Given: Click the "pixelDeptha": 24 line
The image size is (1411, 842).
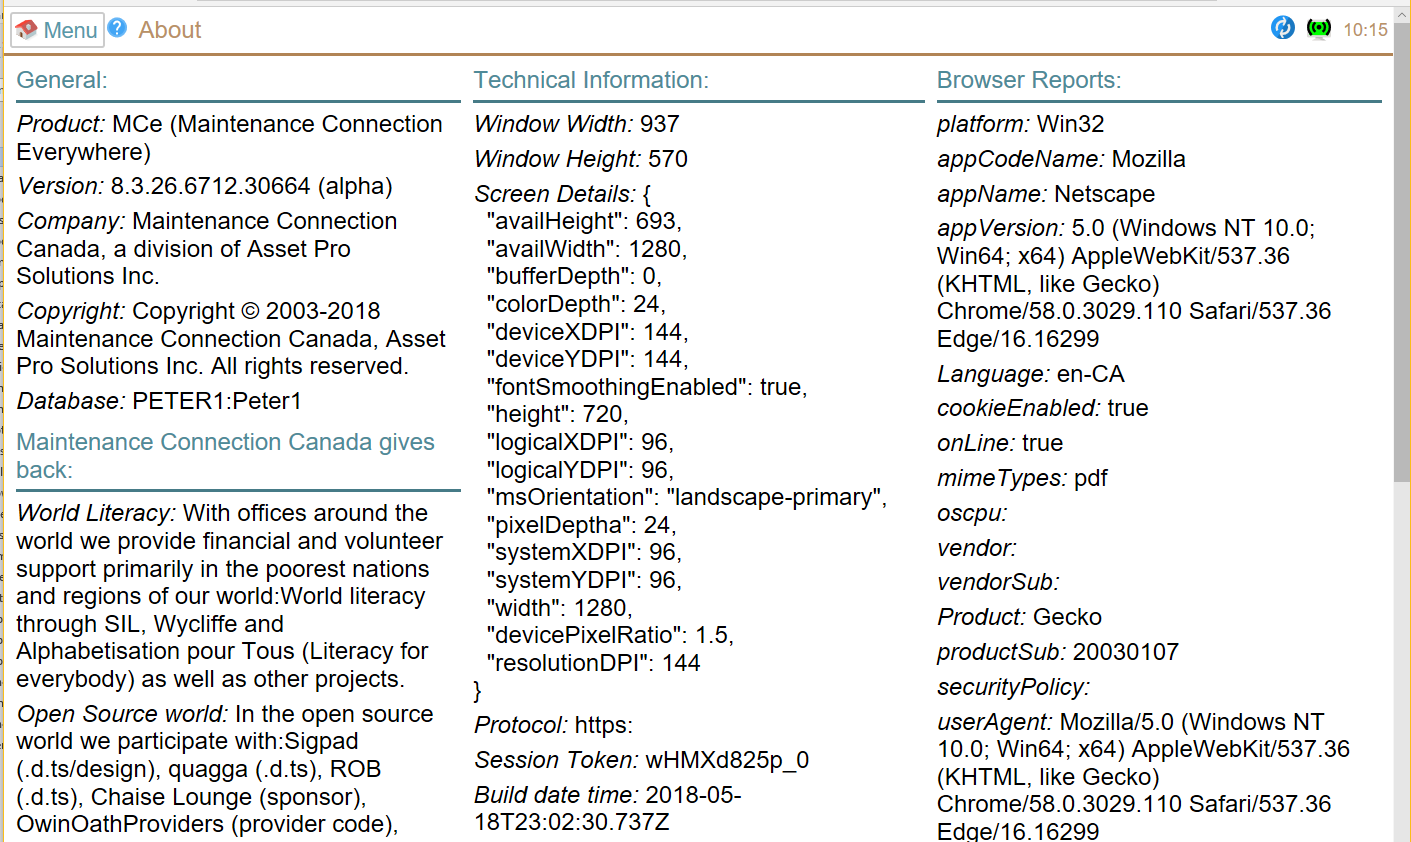Looking at the screenshot, I should pyautogui.click(x=581, y=525).
